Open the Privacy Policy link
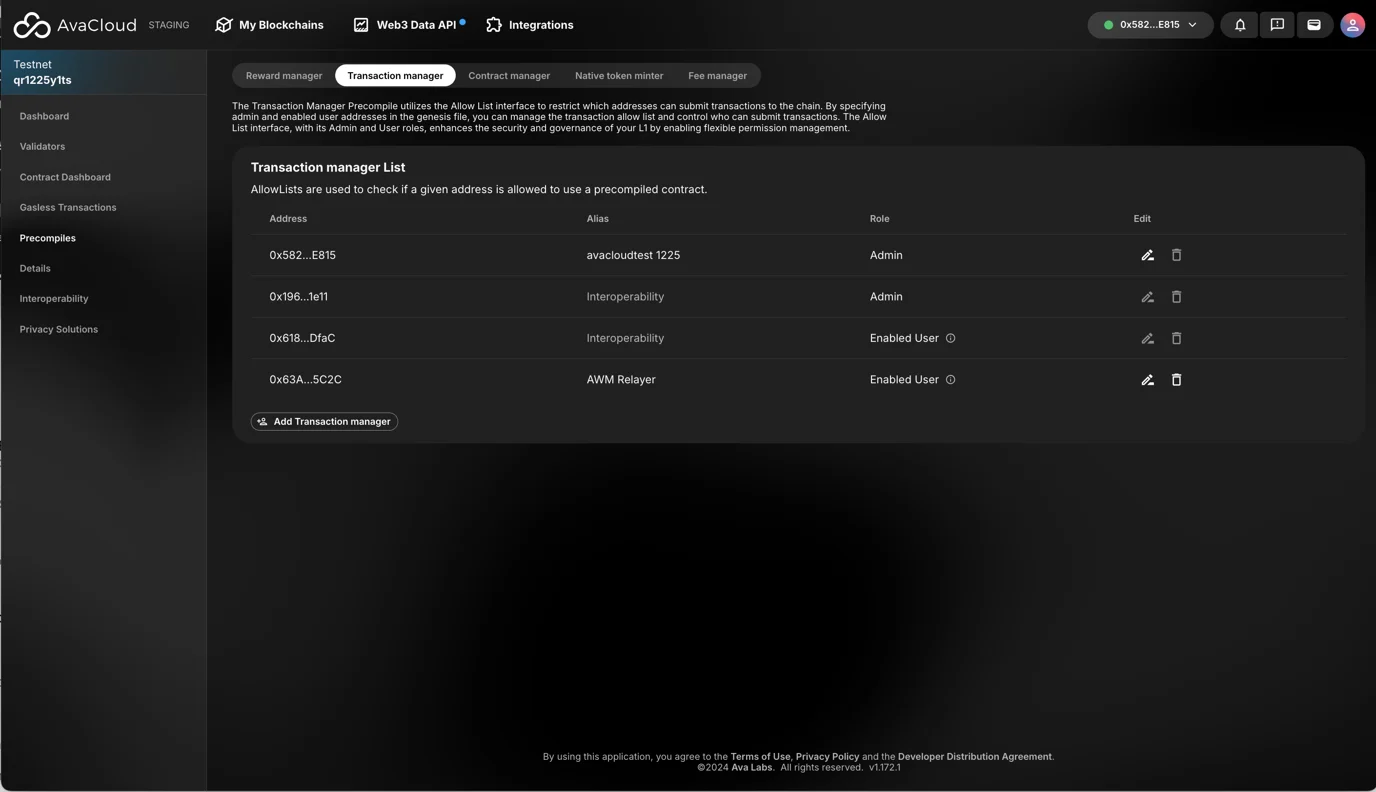 tap(827, 757)
